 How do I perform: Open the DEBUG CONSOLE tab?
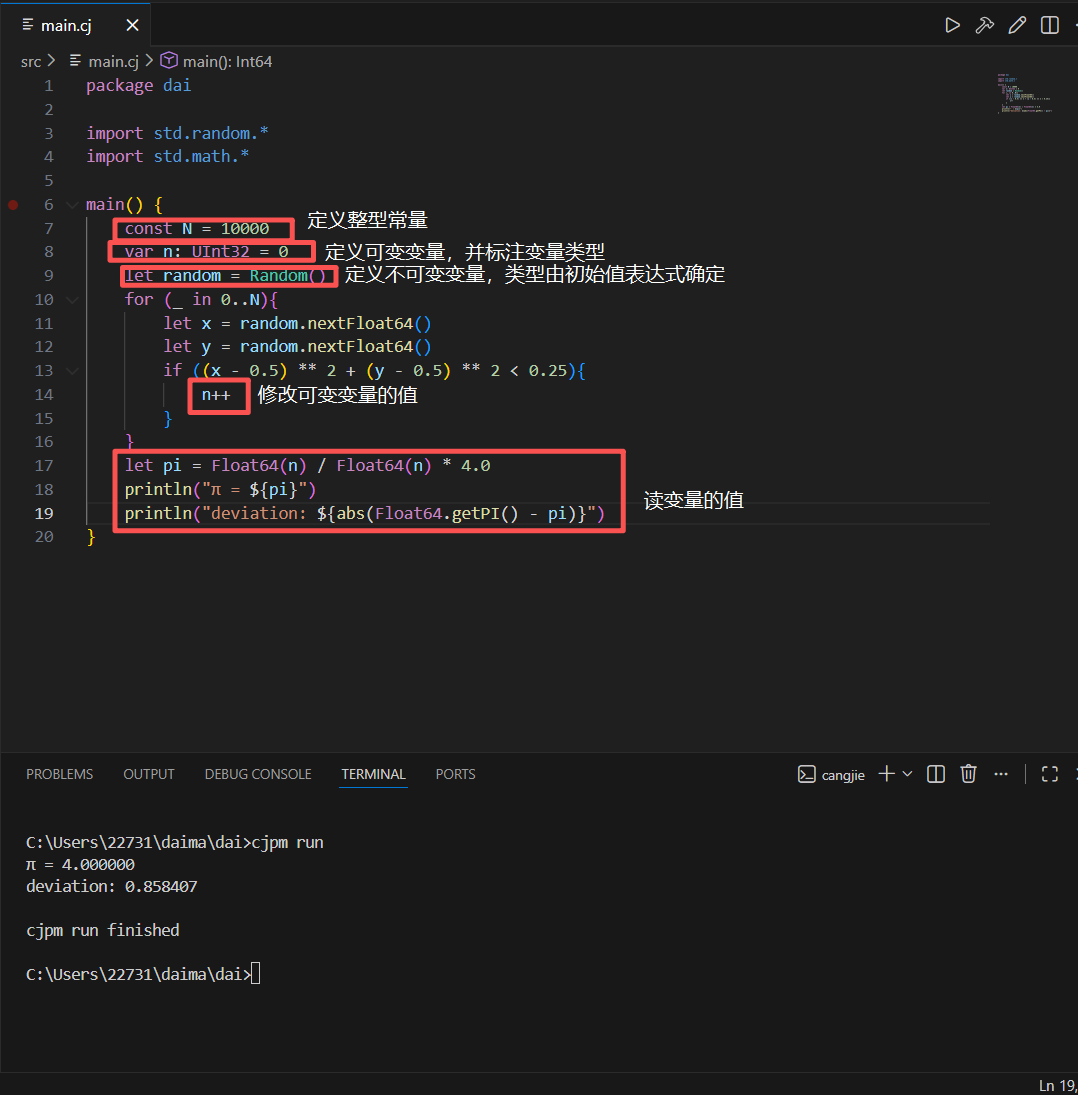coord(258,774)
